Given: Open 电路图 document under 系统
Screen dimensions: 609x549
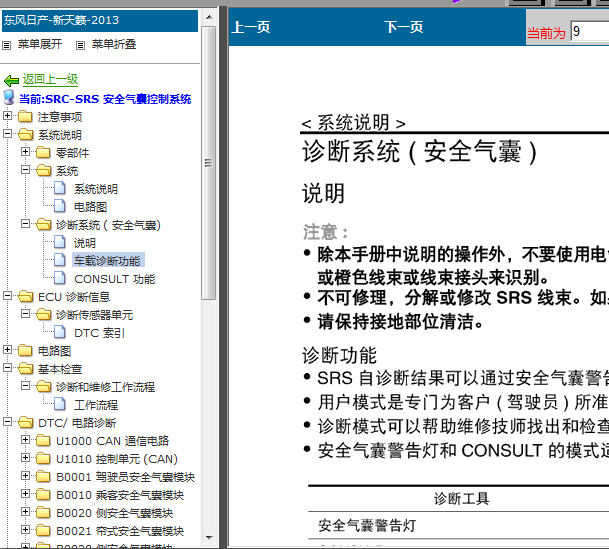Looking at the screenshot, I should point(90,207).
